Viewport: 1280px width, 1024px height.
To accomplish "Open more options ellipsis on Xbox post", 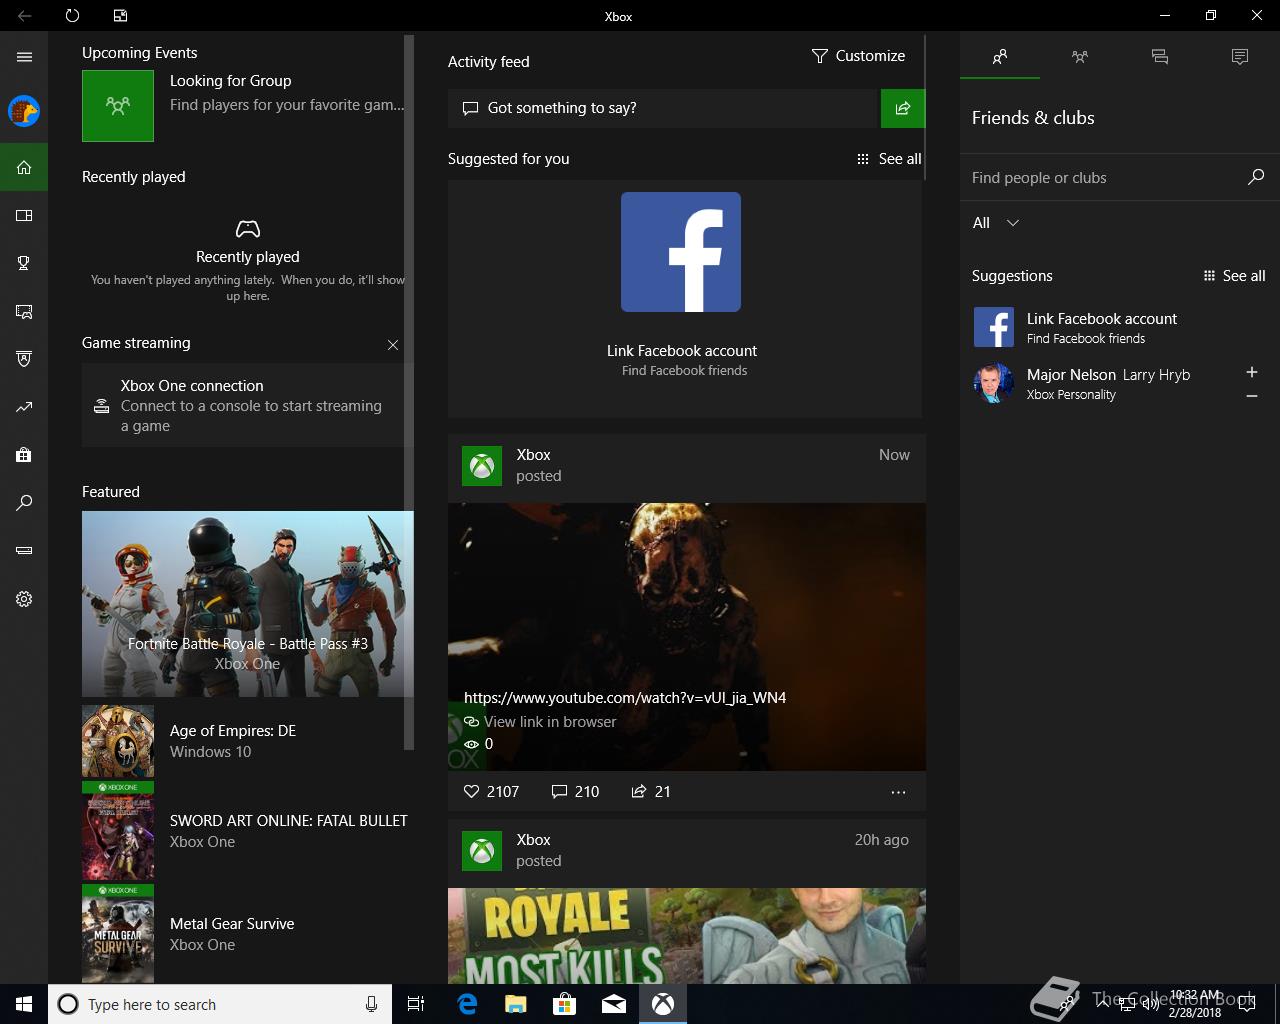I will click(898, 792).
